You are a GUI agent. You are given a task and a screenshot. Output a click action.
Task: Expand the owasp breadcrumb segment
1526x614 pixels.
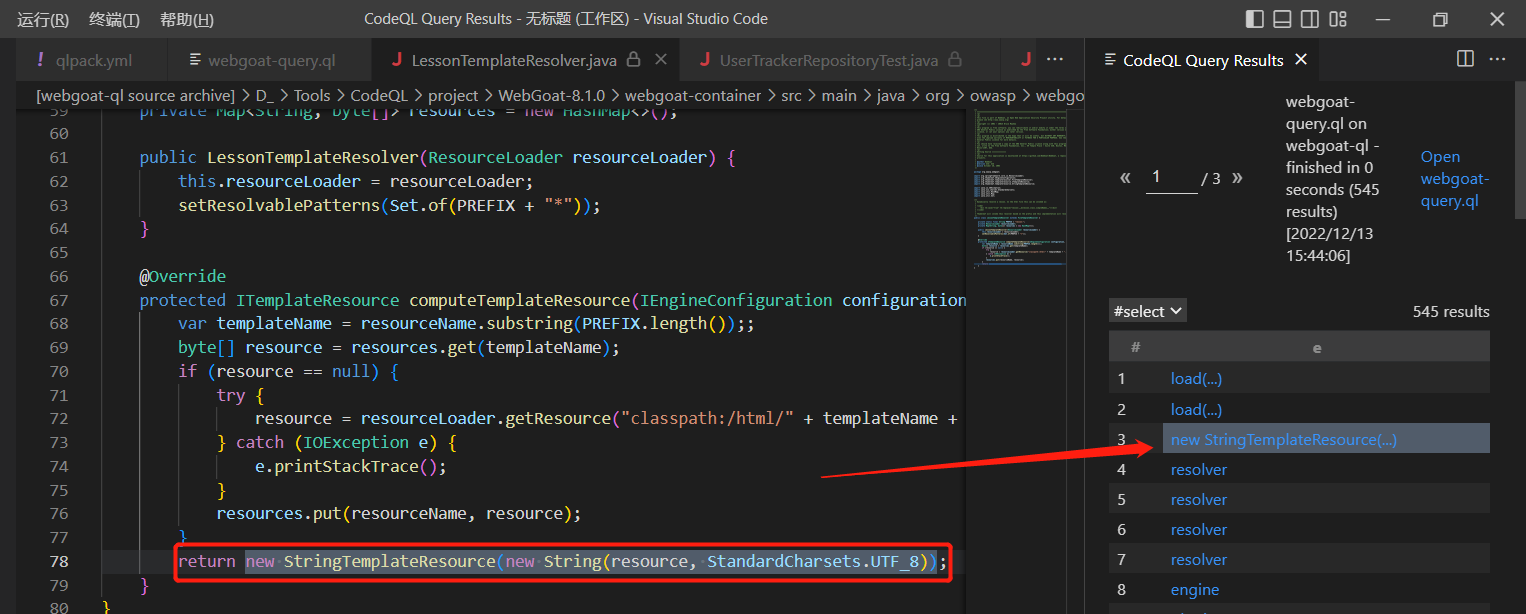point(993,96)
